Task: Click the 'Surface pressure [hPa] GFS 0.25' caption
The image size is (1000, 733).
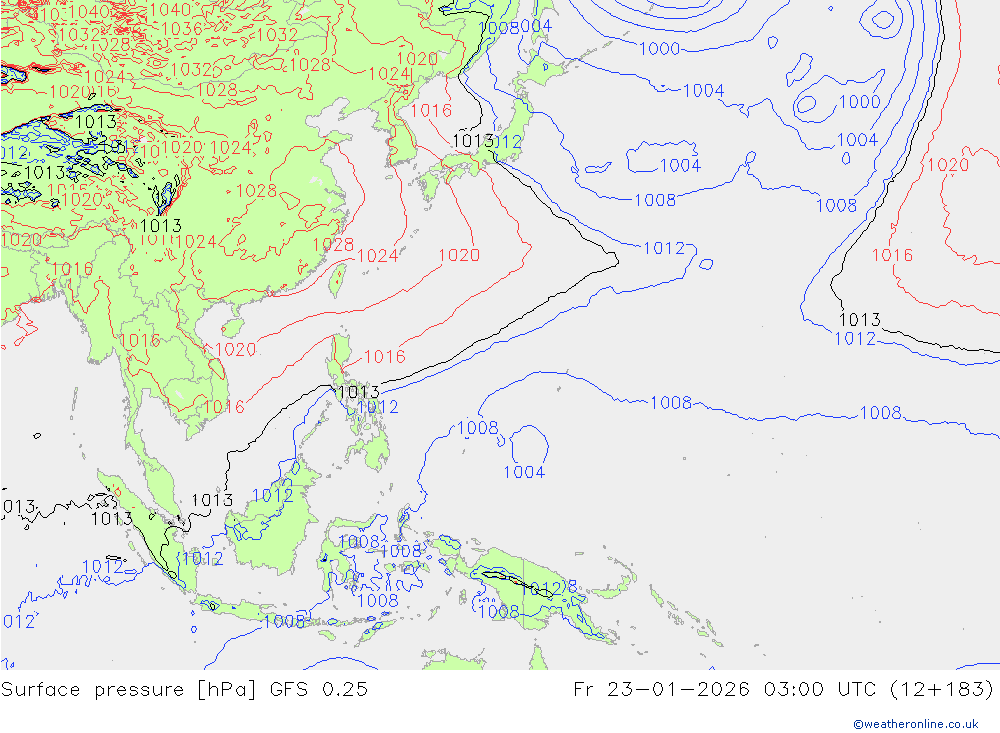Action: (x=184, y=690)
